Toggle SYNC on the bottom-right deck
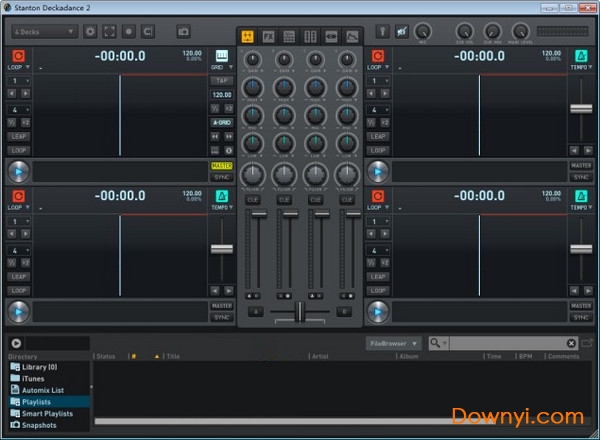The image size is (600, 440). (x=581, y=317)
